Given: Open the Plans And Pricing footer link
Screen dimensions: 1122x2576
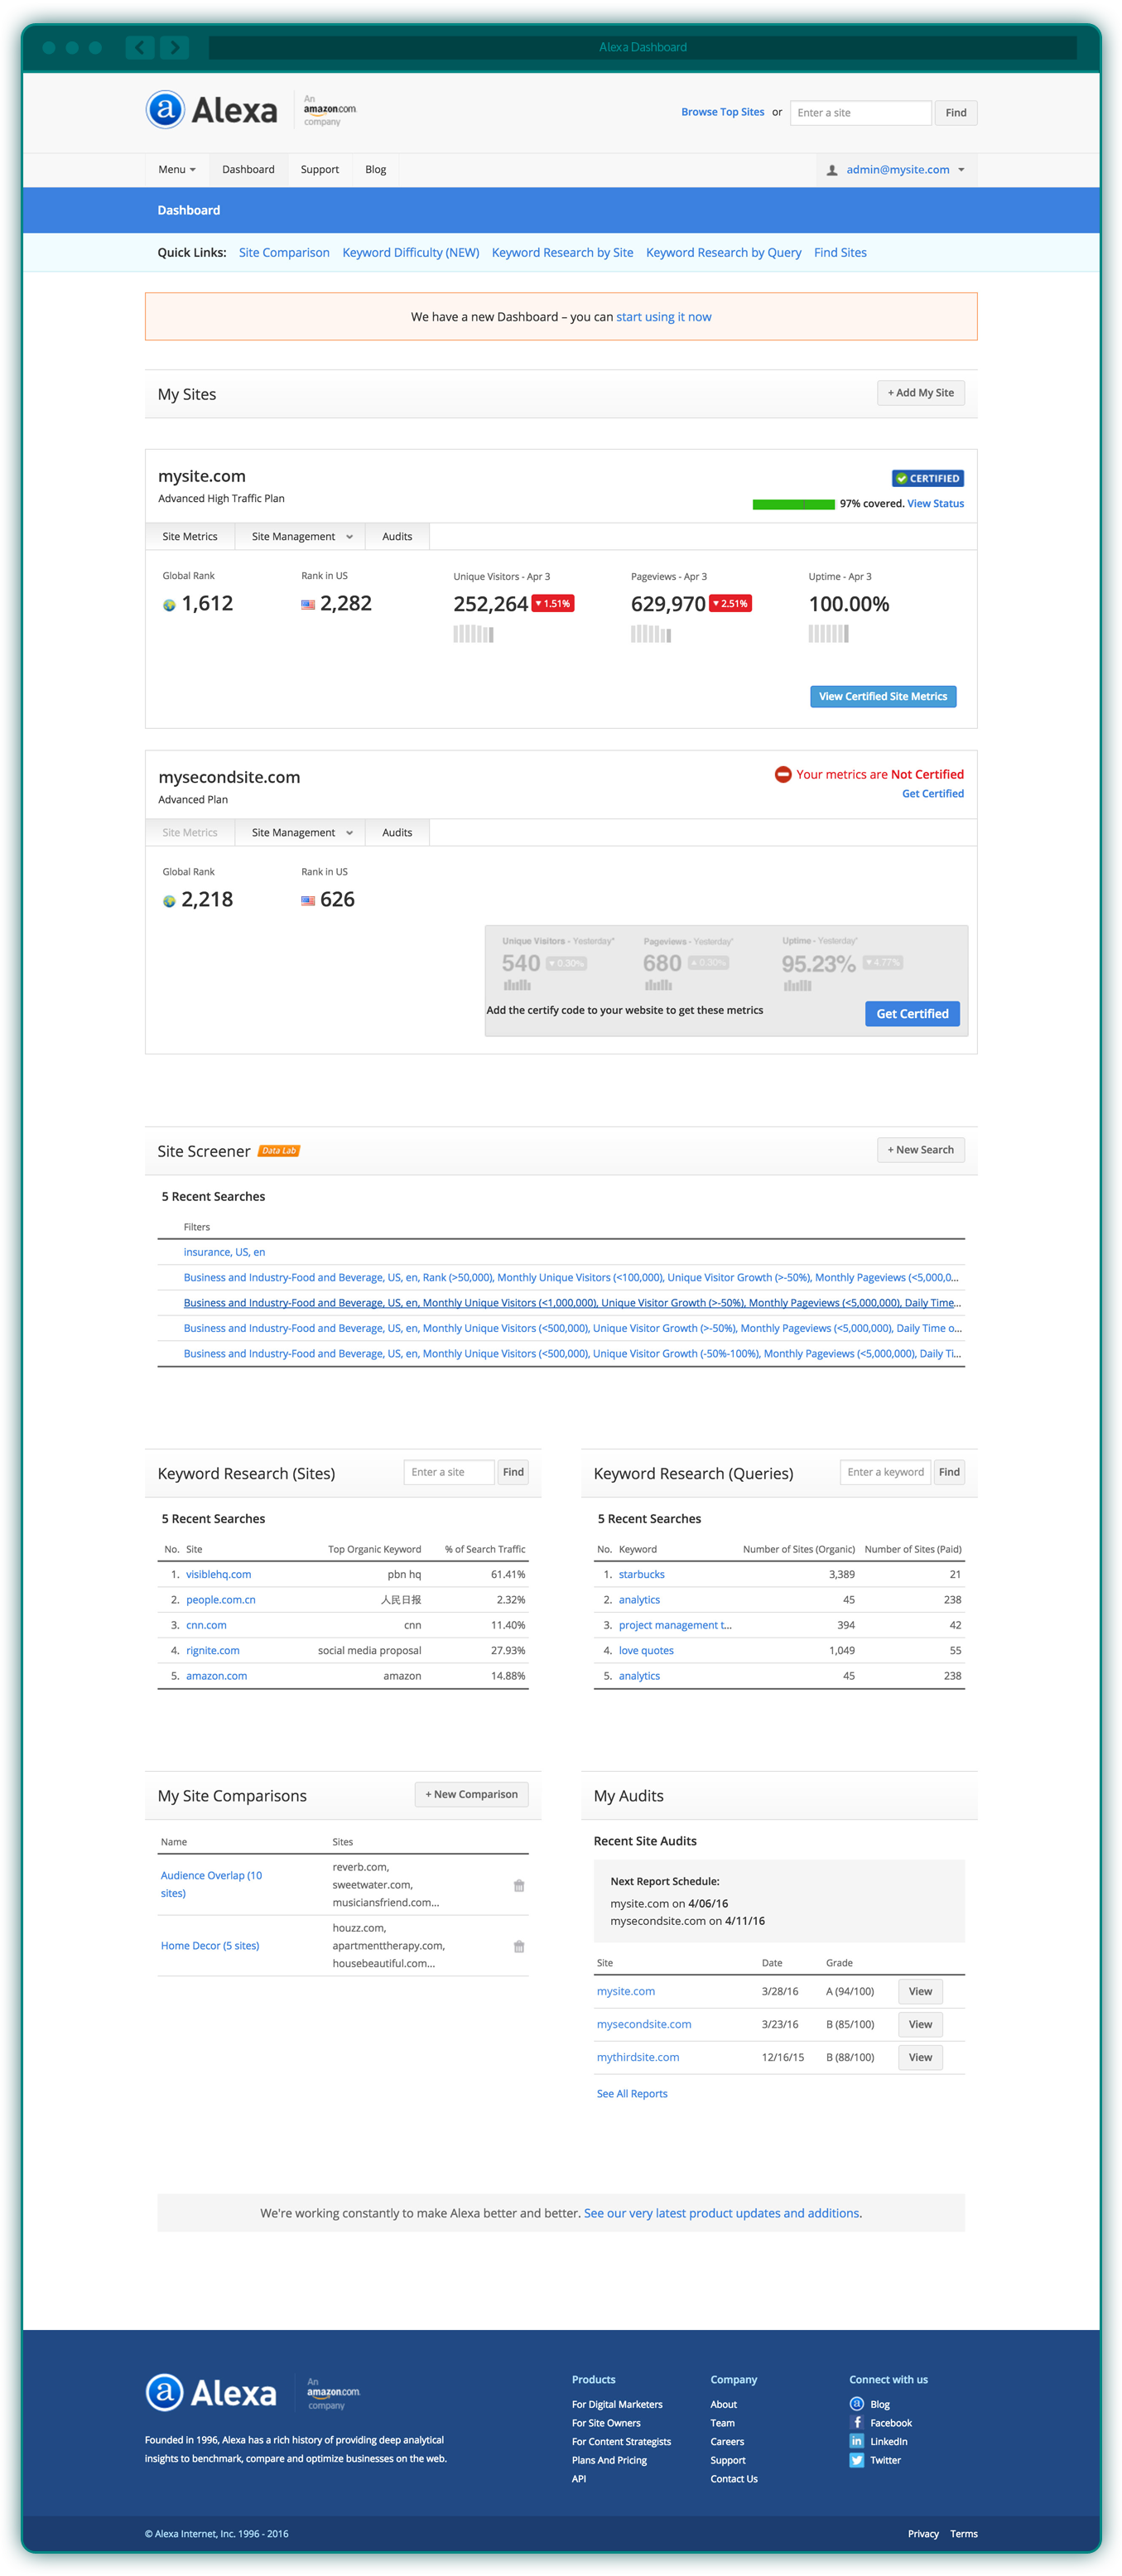Looking at the screenshot, I should (609, 2460).
